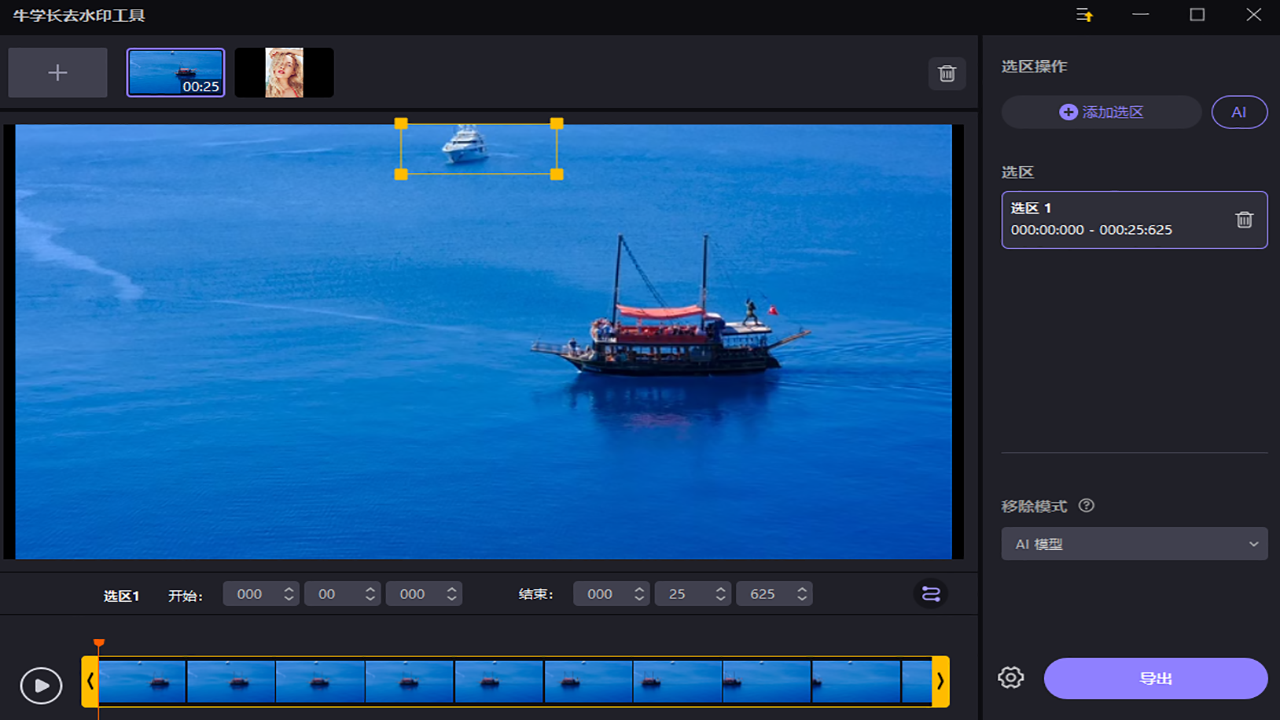Image resolution: width=1280 pixels, height=720 pixels.
Task: Click help icon next to 移除模式
Action: [1087, 506]
